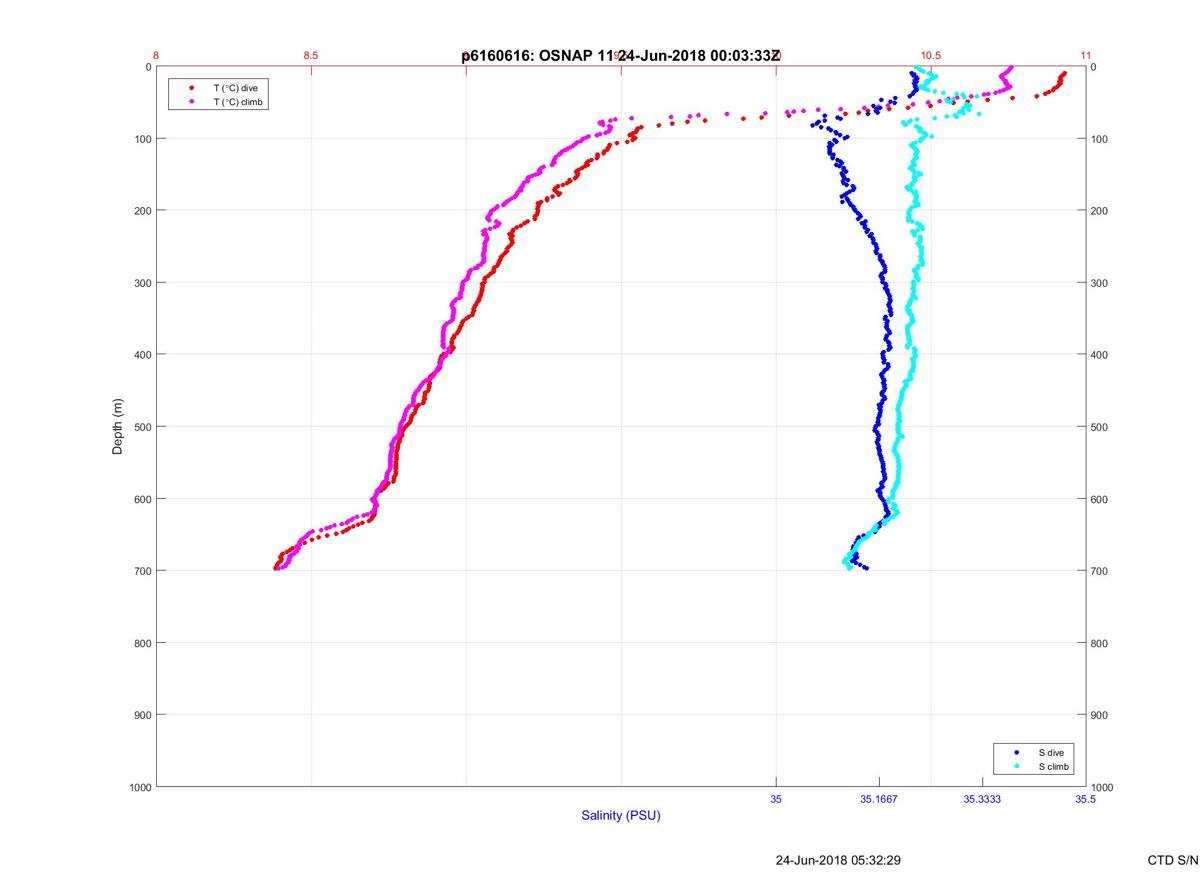Click the 'Depth (m)' axis label

[x=117, y=427]
